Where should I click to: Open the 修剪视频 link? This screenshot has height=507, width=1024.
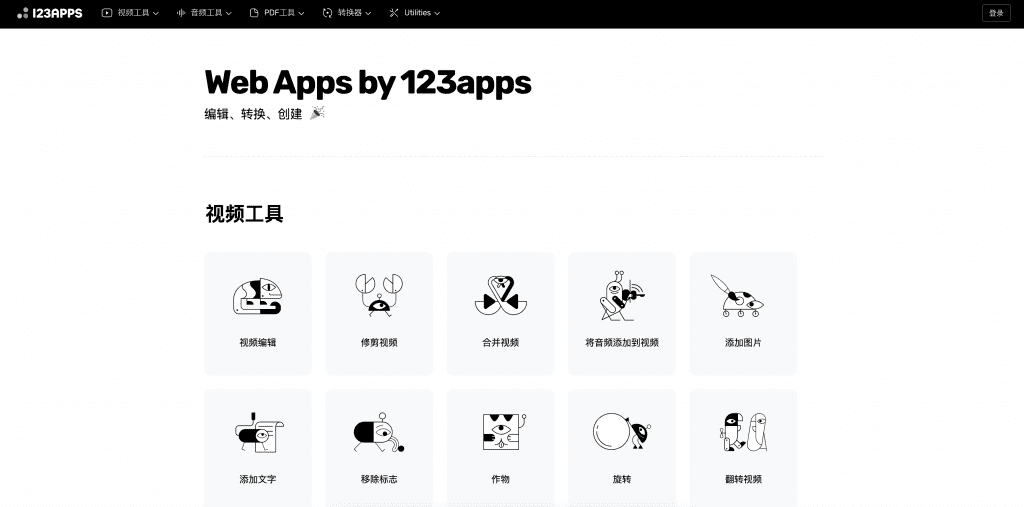tap(379, 342)
